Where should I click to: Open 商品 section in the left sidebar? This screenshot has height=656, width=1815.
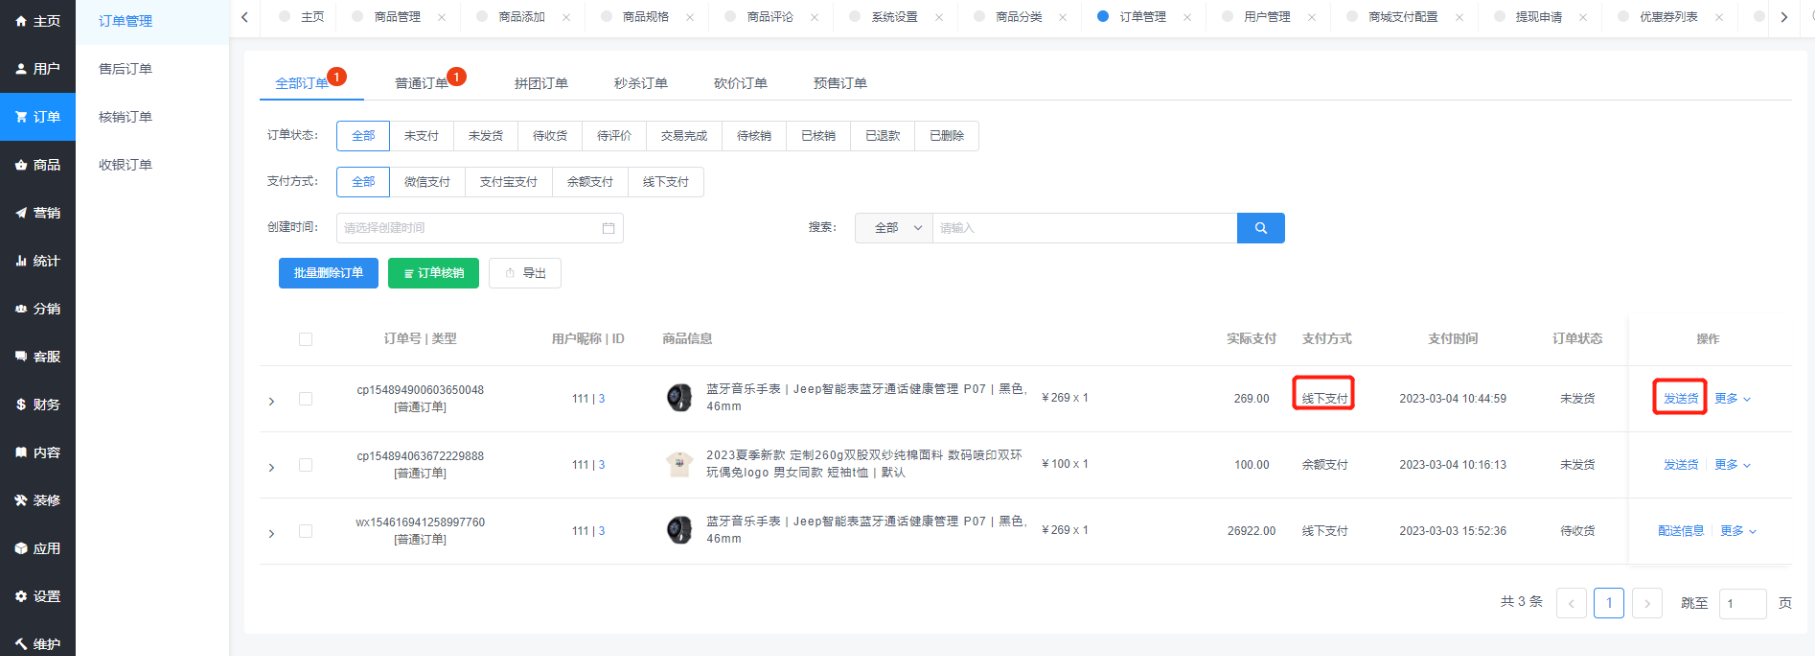click(38, 165)
